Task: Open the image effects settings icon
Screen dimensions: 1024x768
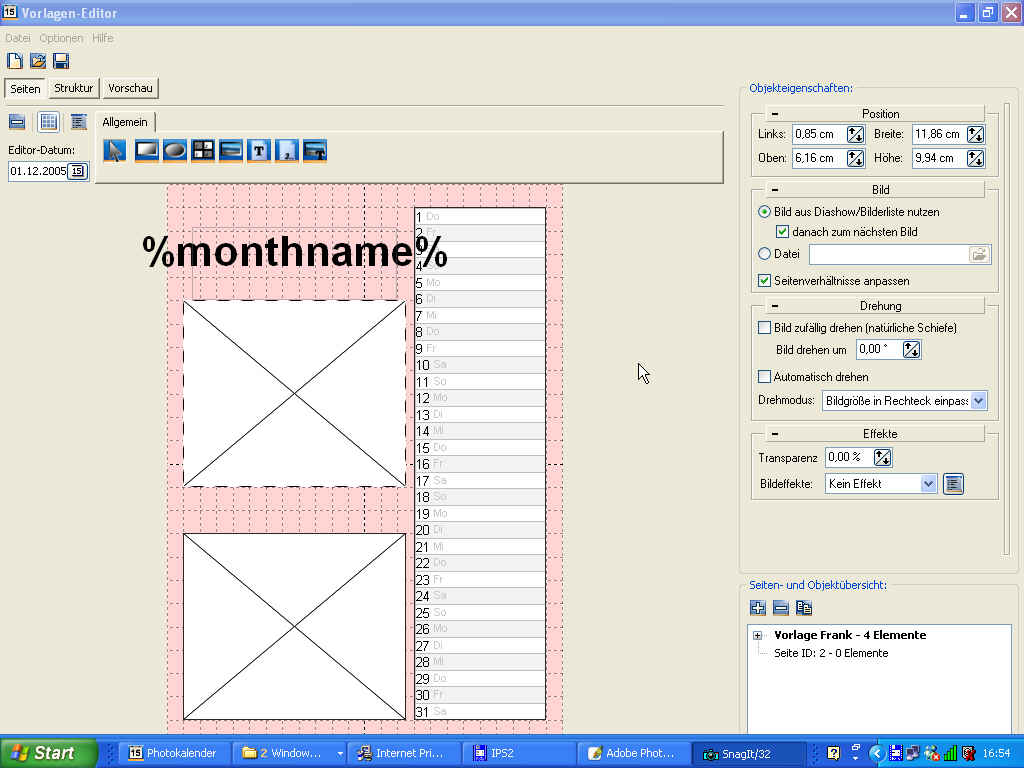Action: [x=953, y=484]
